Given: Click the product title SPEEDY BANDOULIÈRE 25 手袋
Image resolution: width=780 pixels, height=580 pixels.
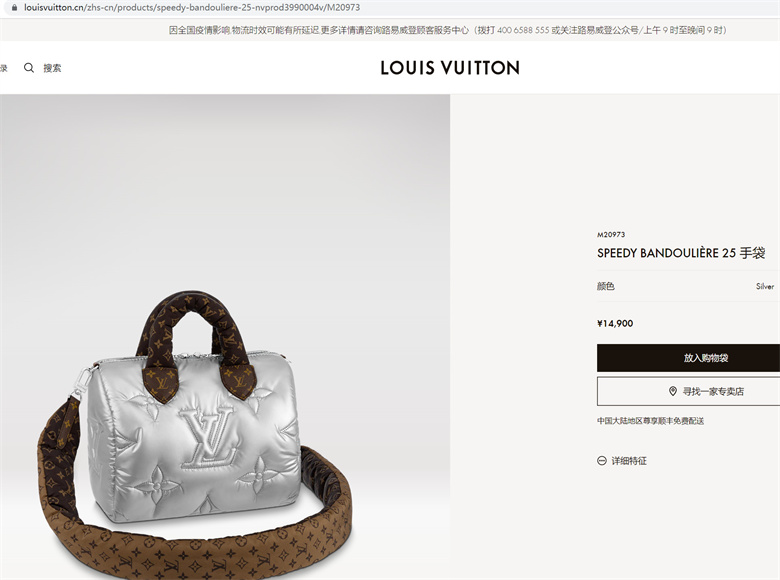Looking at the screenshot, I should tap(681, 253).
